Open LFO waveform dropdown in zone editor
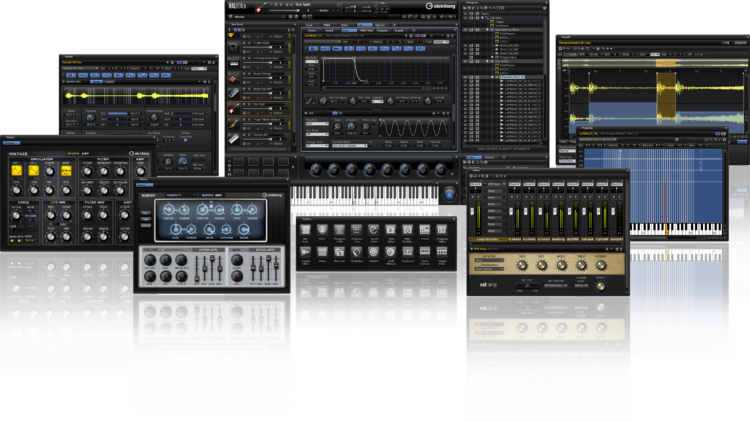The height and width of the screenshot is (422, 750). 317,123
